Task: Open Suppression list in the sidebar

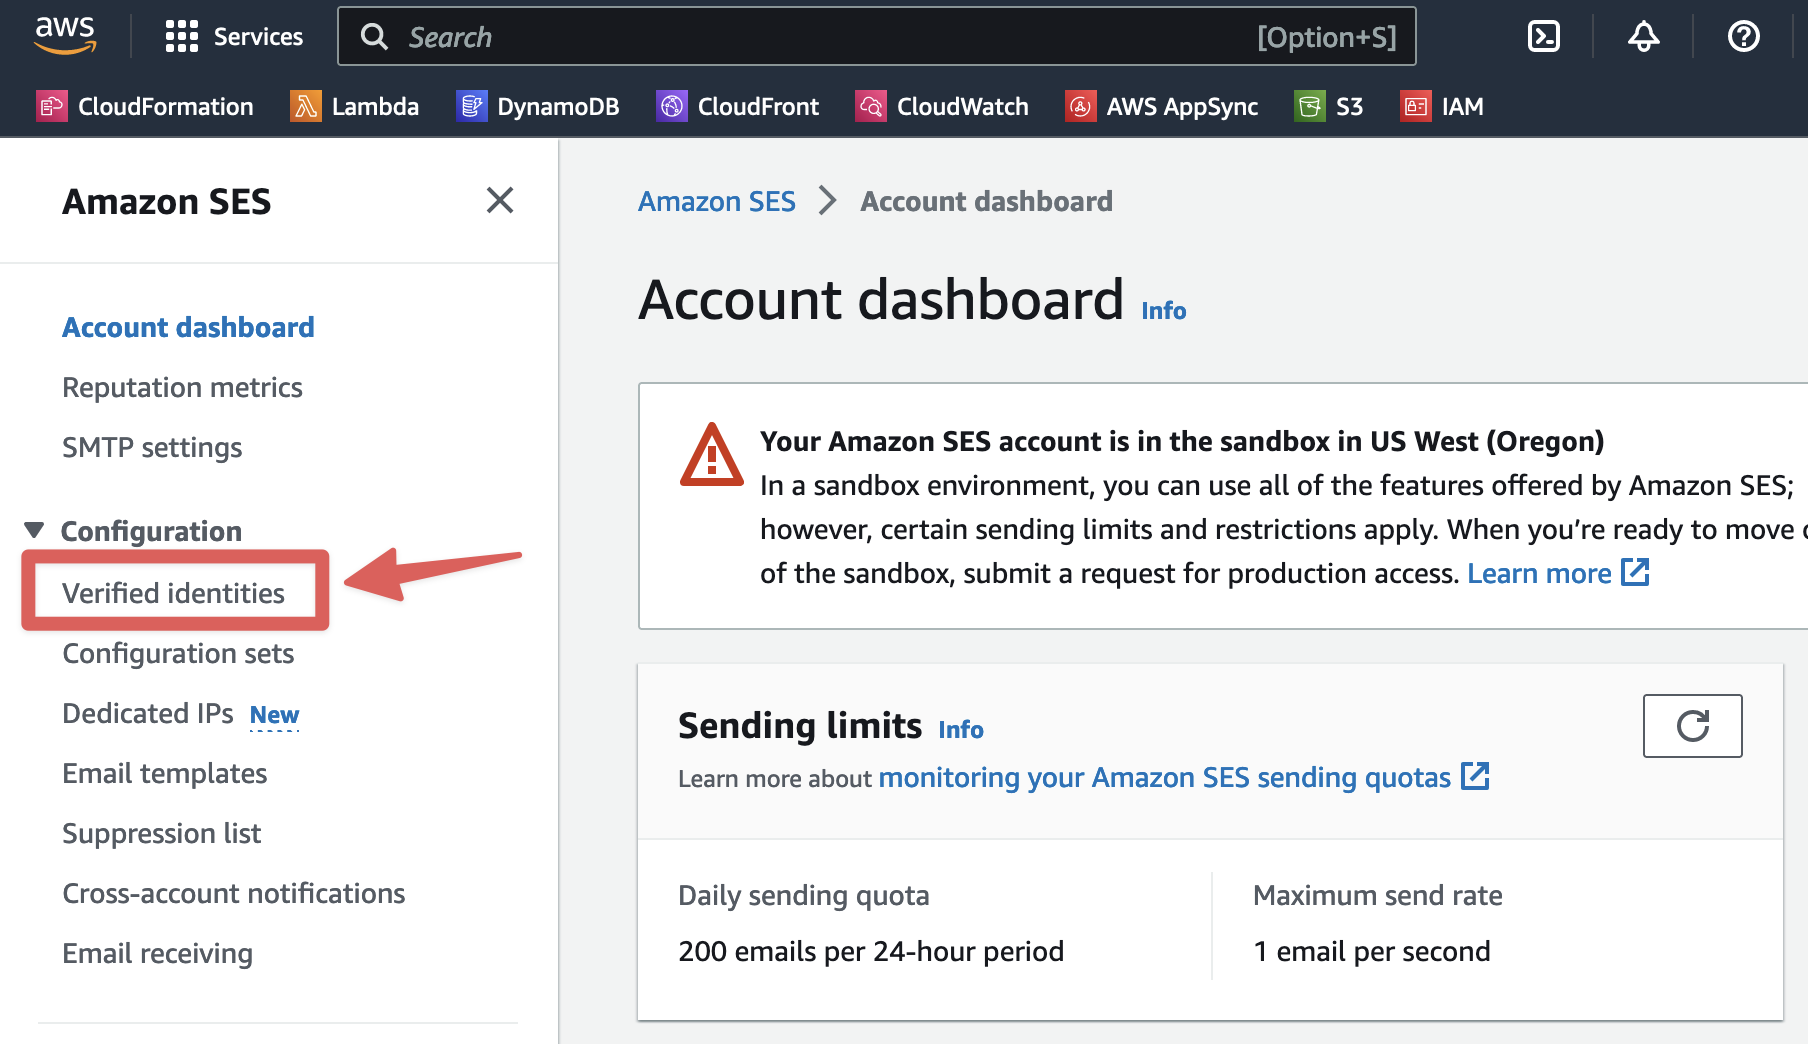Action: [x=161, y=833]
